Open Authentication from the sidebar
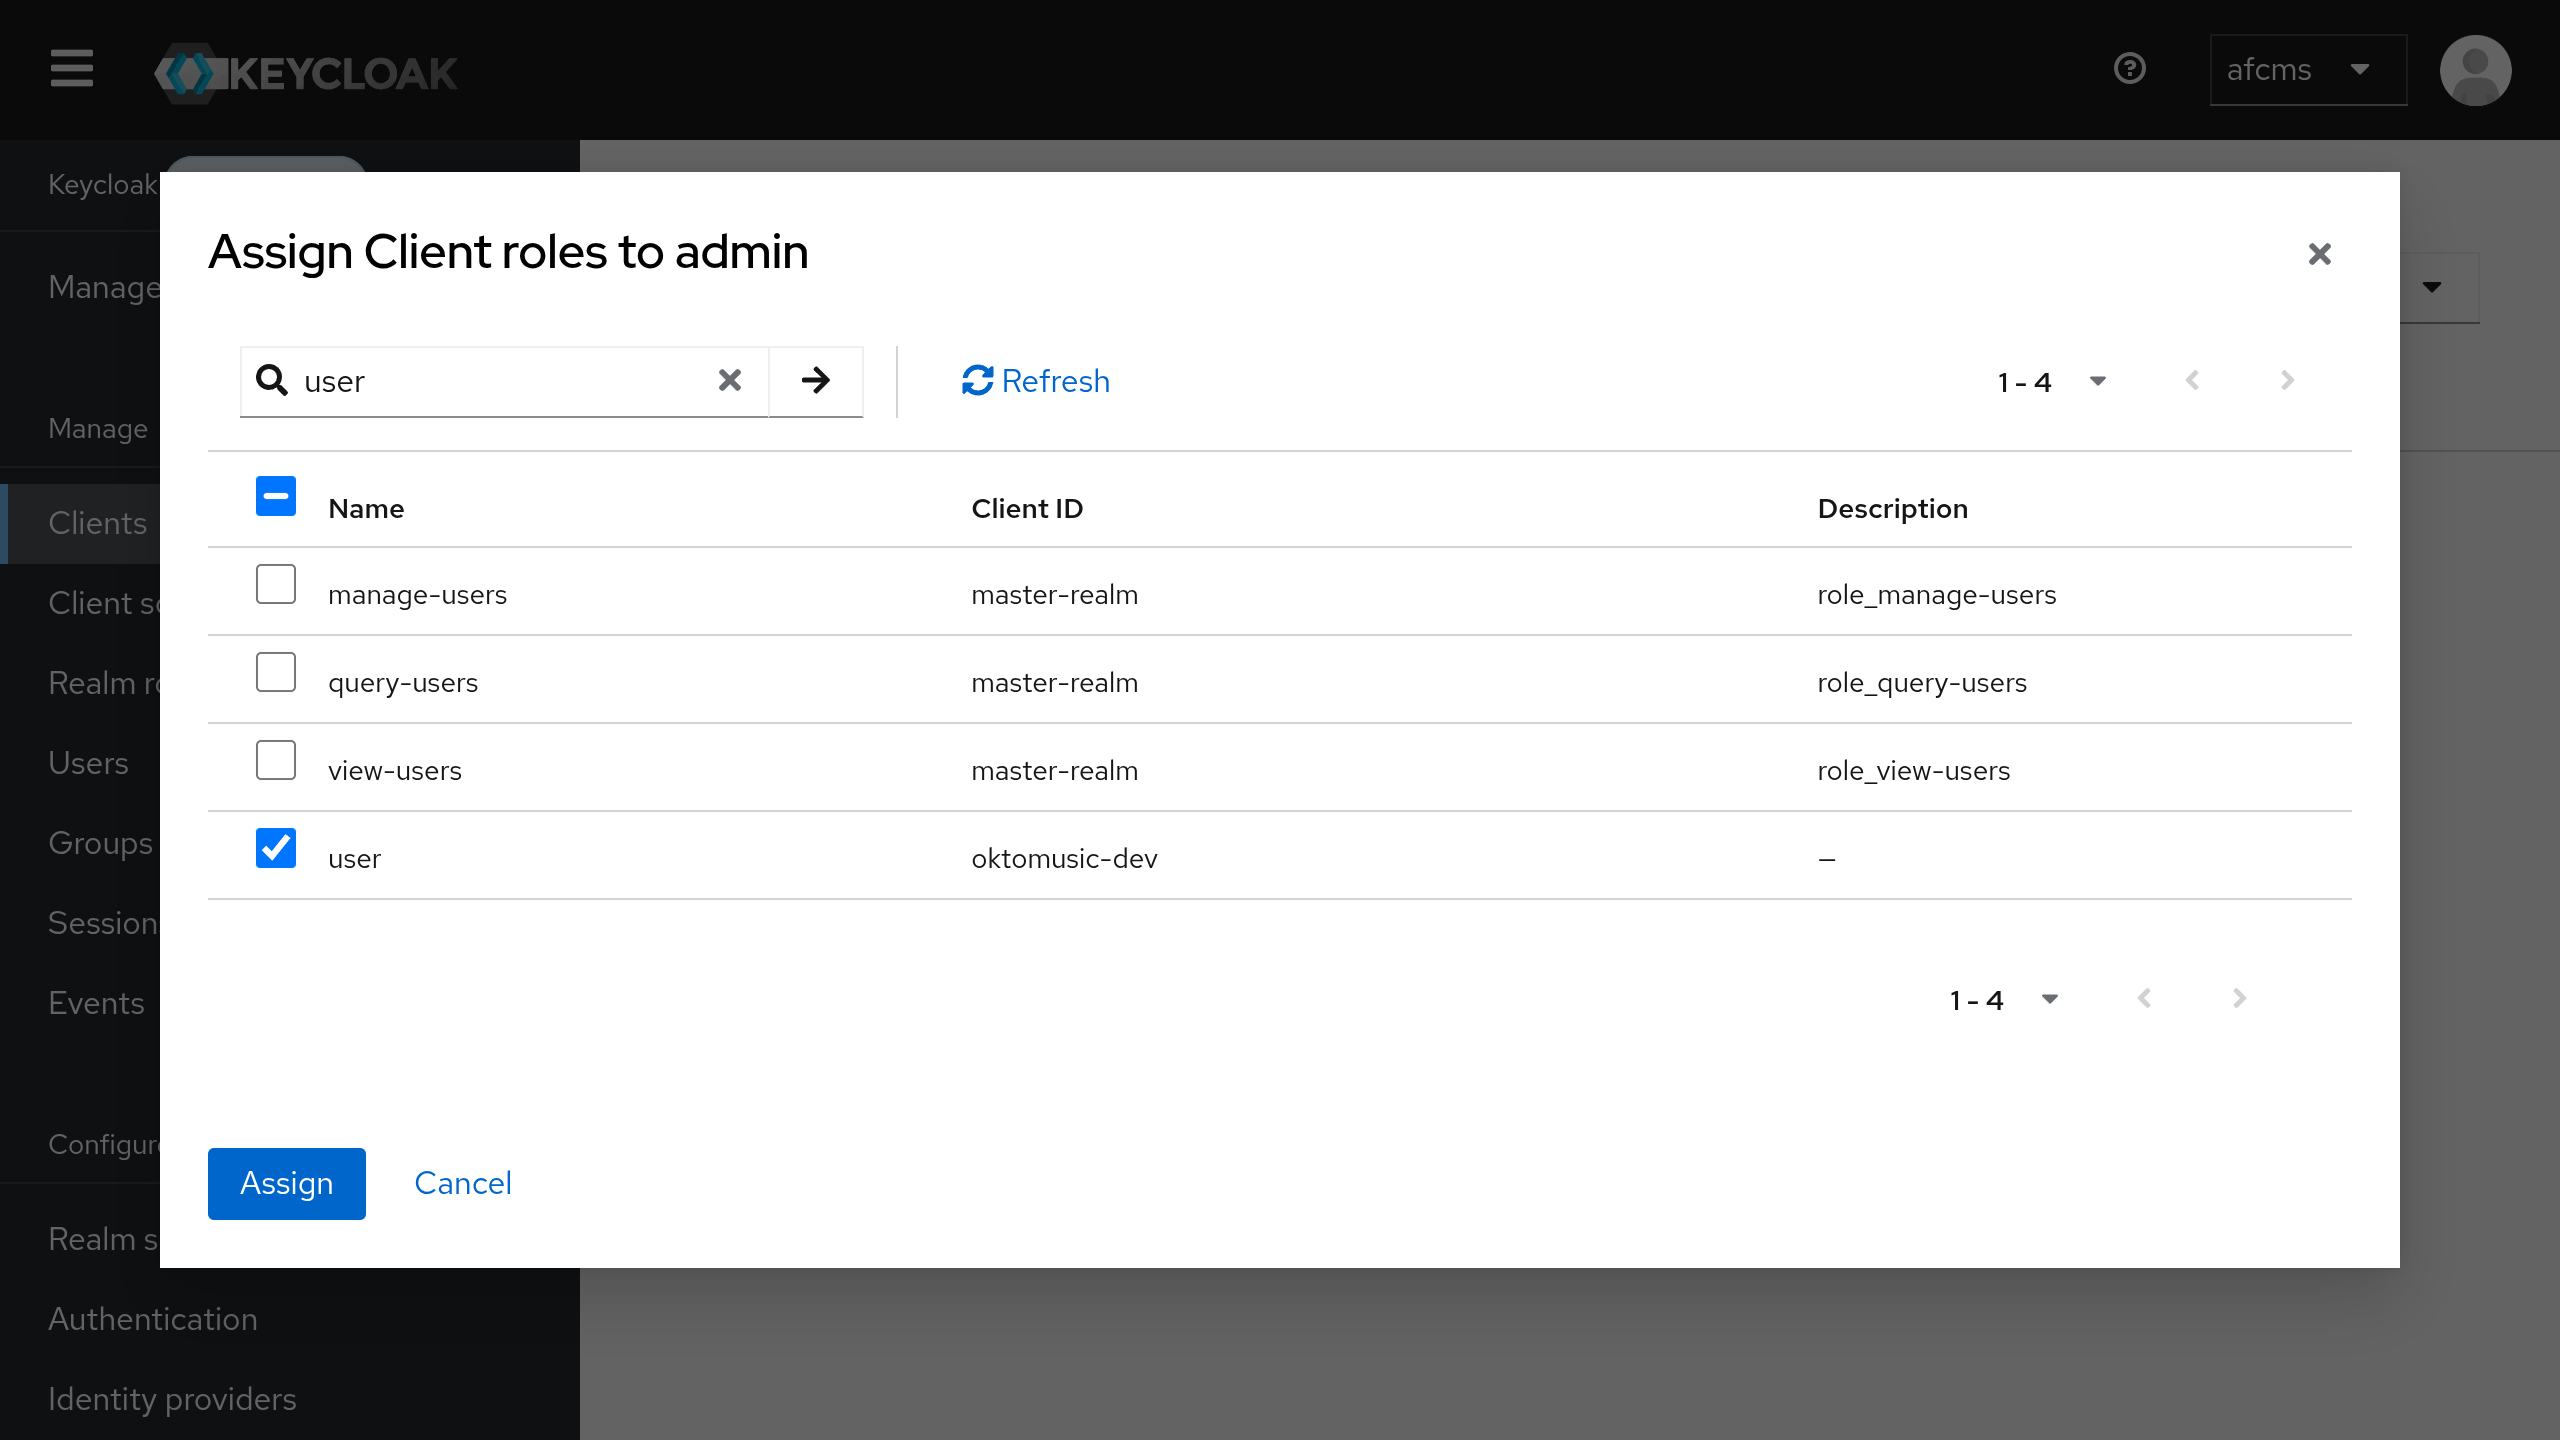 [x=152, y=1319]
